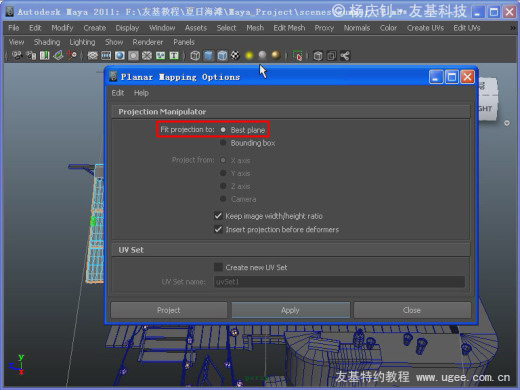520x390 pixels.
Task: Click the 2D Pan/Zoom icon
Action: (72, 55)
